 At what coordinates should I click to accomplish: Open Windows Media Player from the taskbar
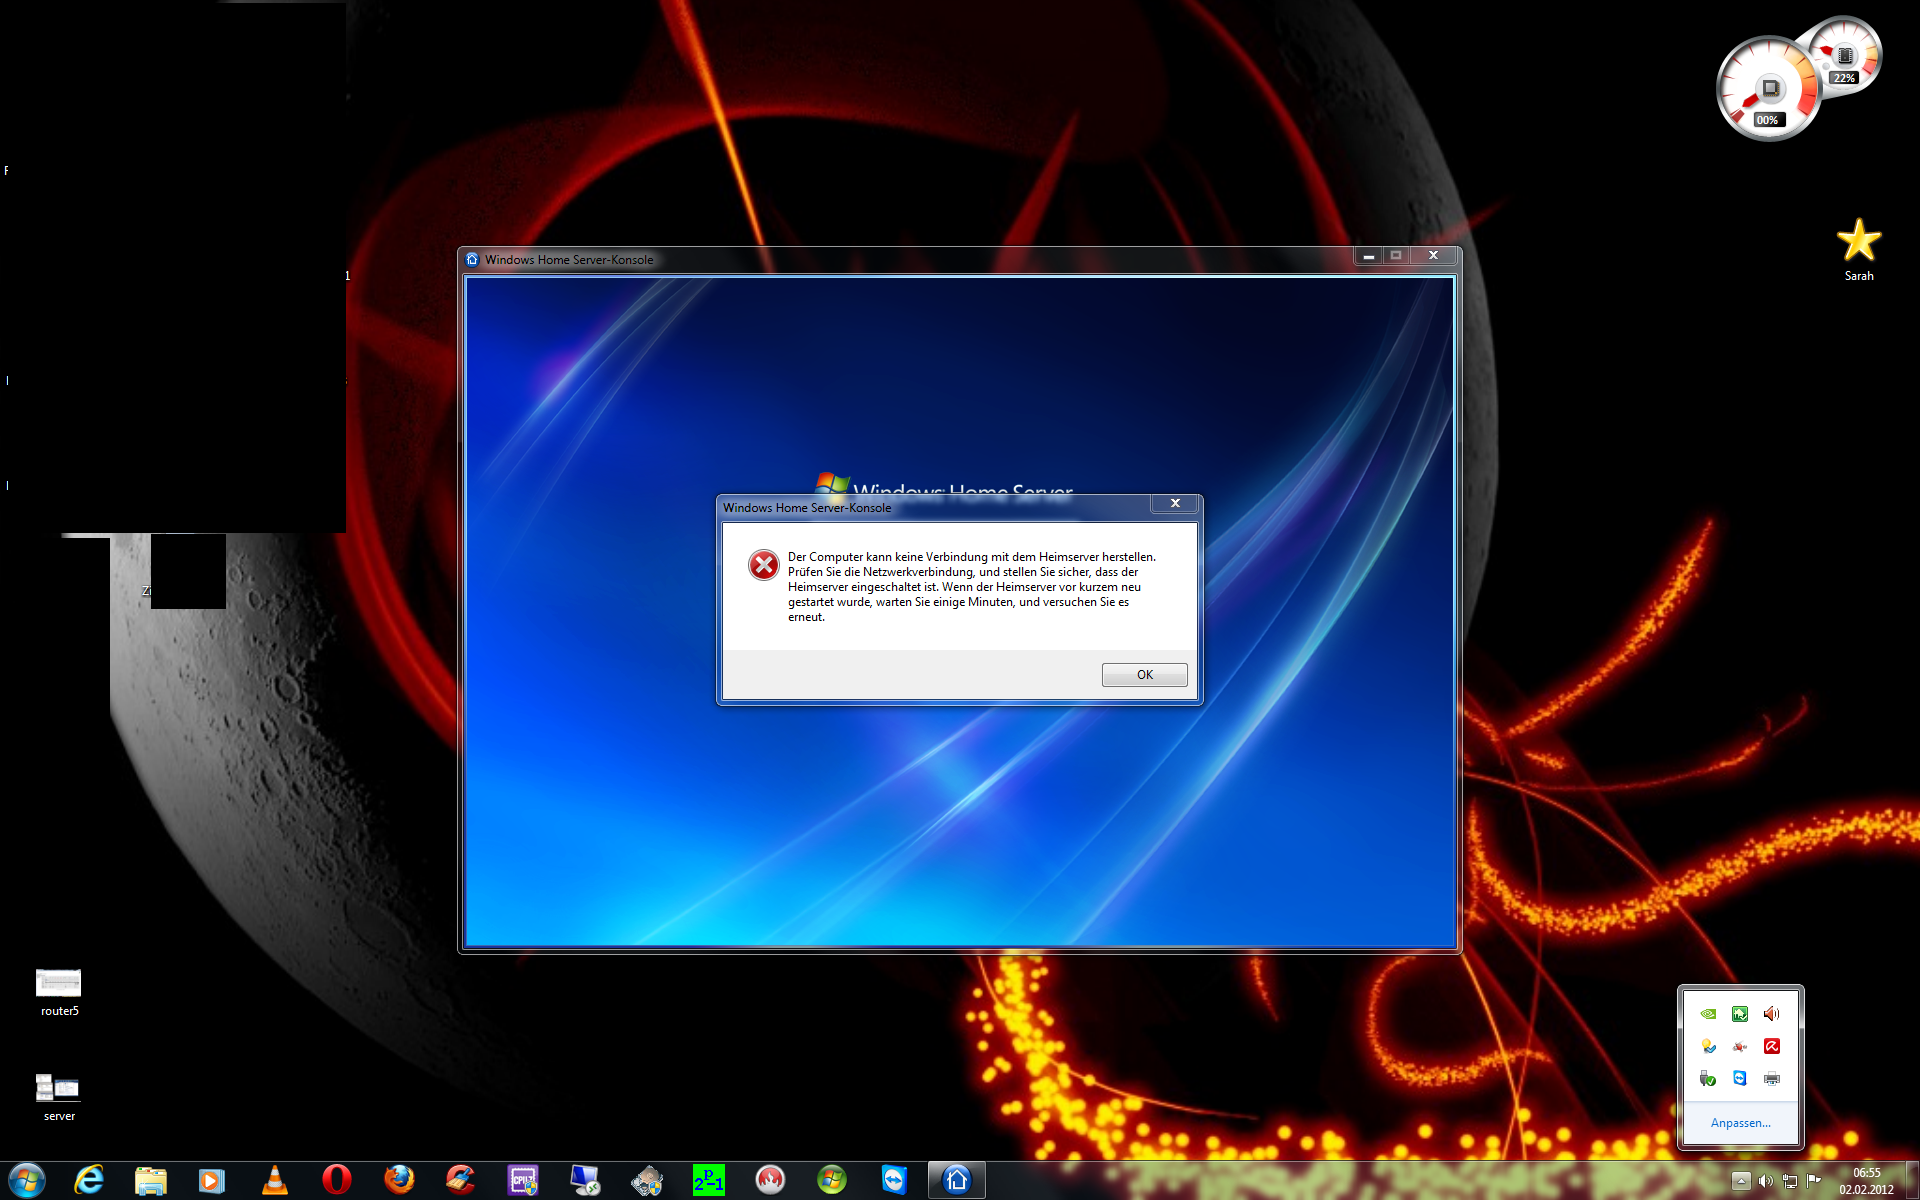(212, 1181)
